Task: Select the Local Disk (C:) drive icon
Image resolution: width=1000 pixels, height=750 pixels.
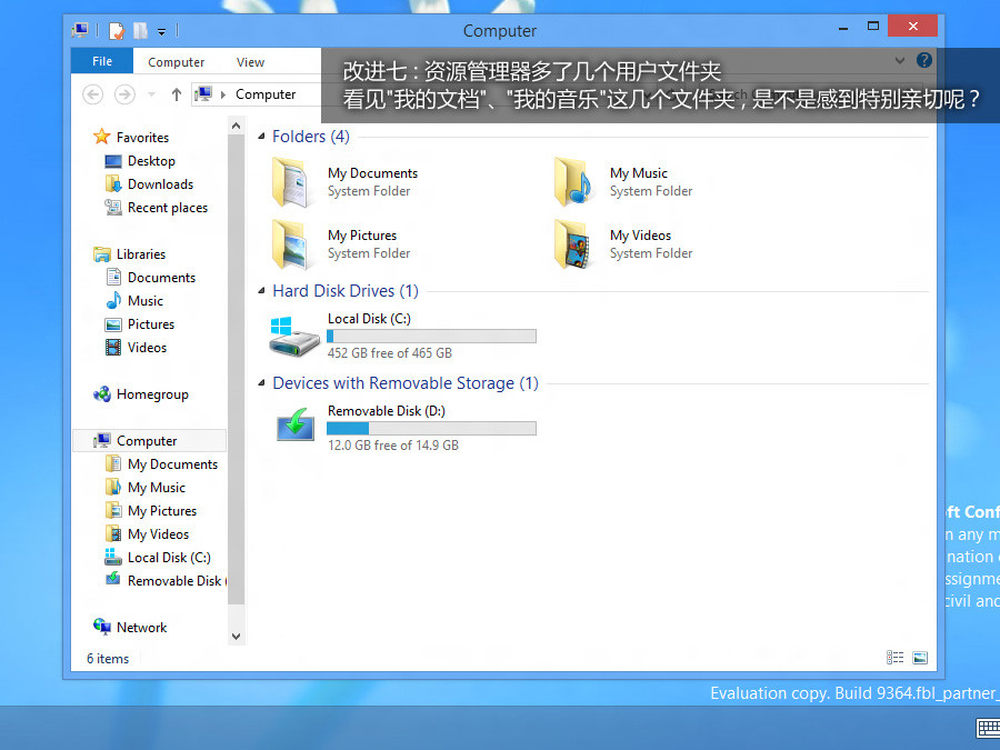Action: coord(294,336)
